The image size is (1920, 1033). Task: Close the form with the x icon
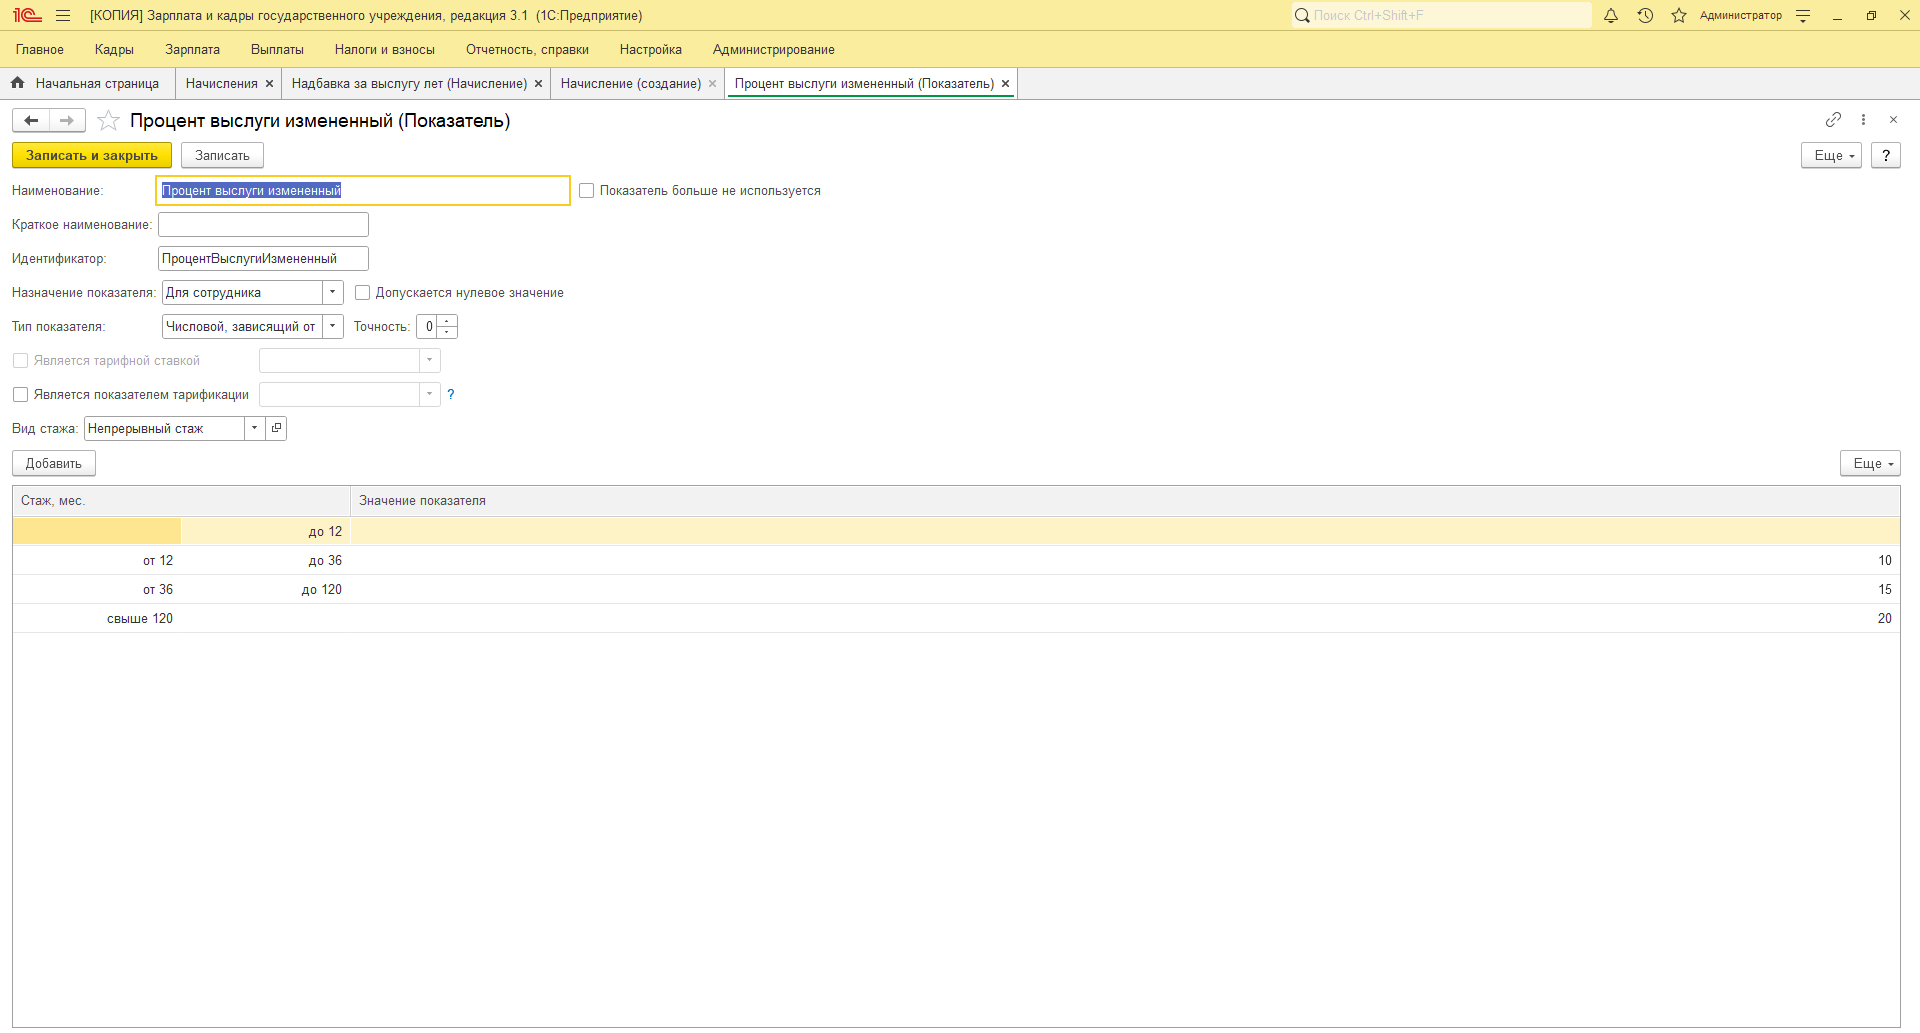tap(1893, 120)
